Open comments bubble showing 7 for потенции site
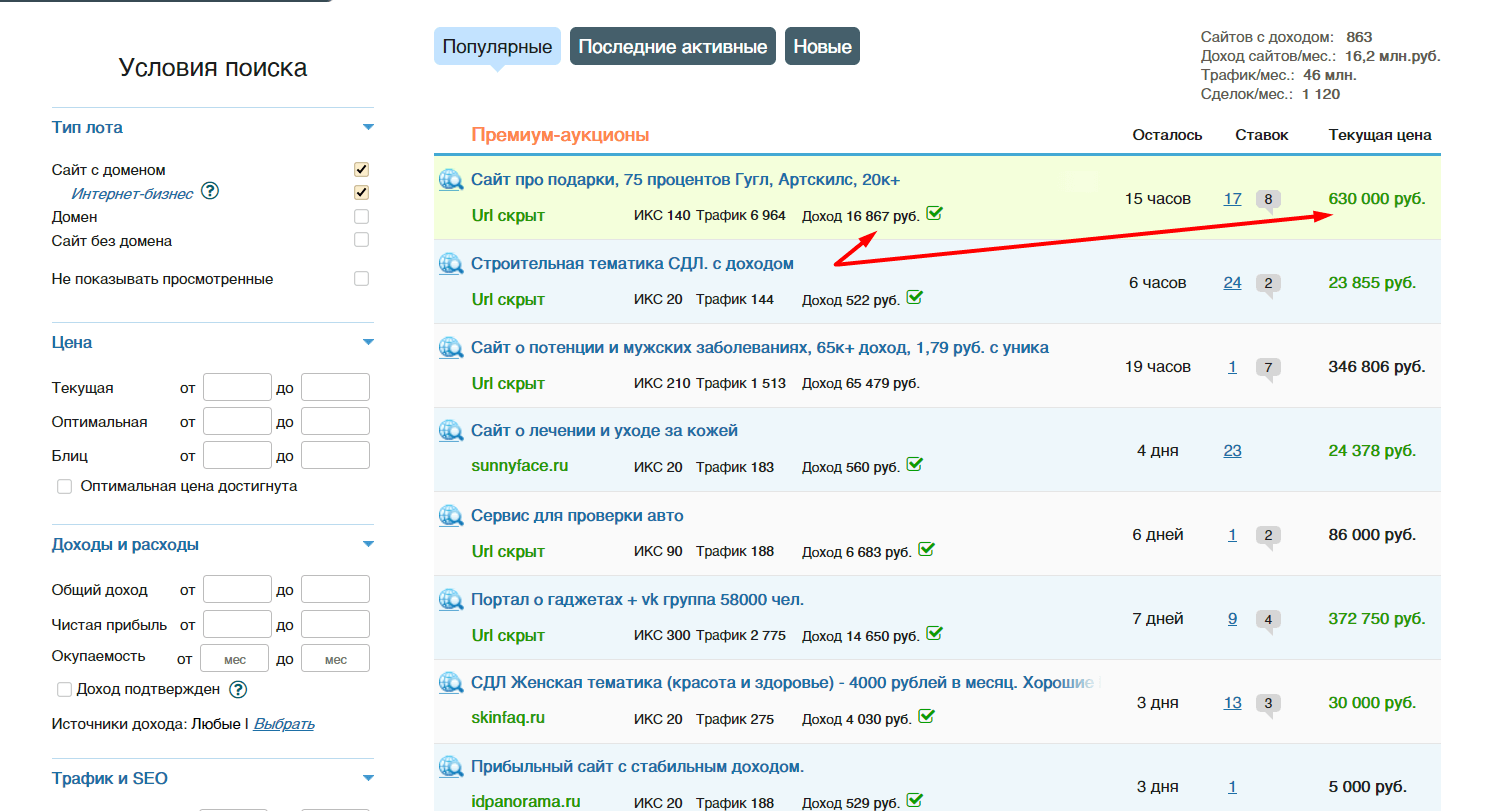Viewport: 1505px width, 811px height. [x=1268, y=369]
